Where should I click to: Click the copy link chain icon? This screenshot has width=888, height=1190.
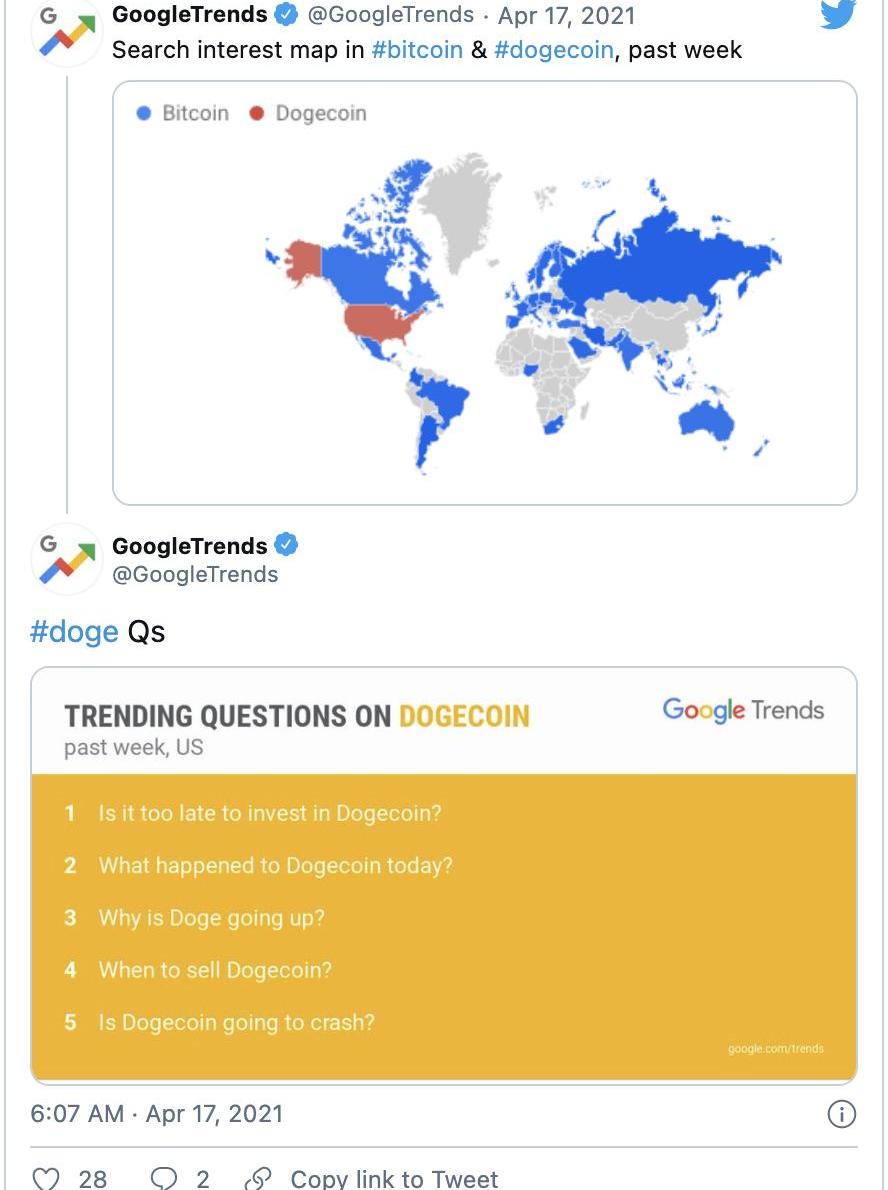(x=258, y=1179)
